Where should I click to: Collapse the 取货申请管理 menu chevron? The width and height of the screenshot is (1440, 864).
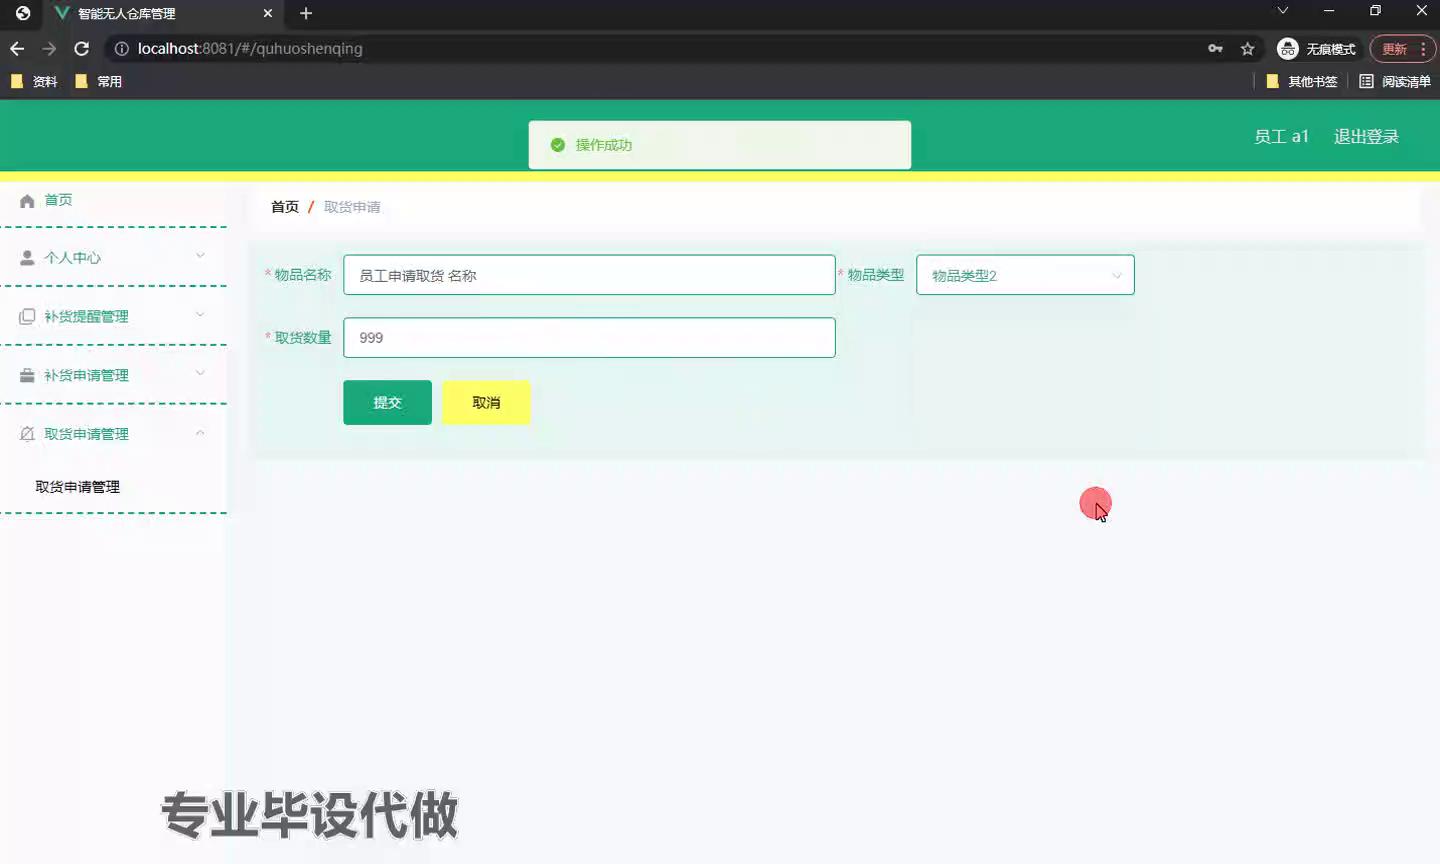click(x=200, y=433)
